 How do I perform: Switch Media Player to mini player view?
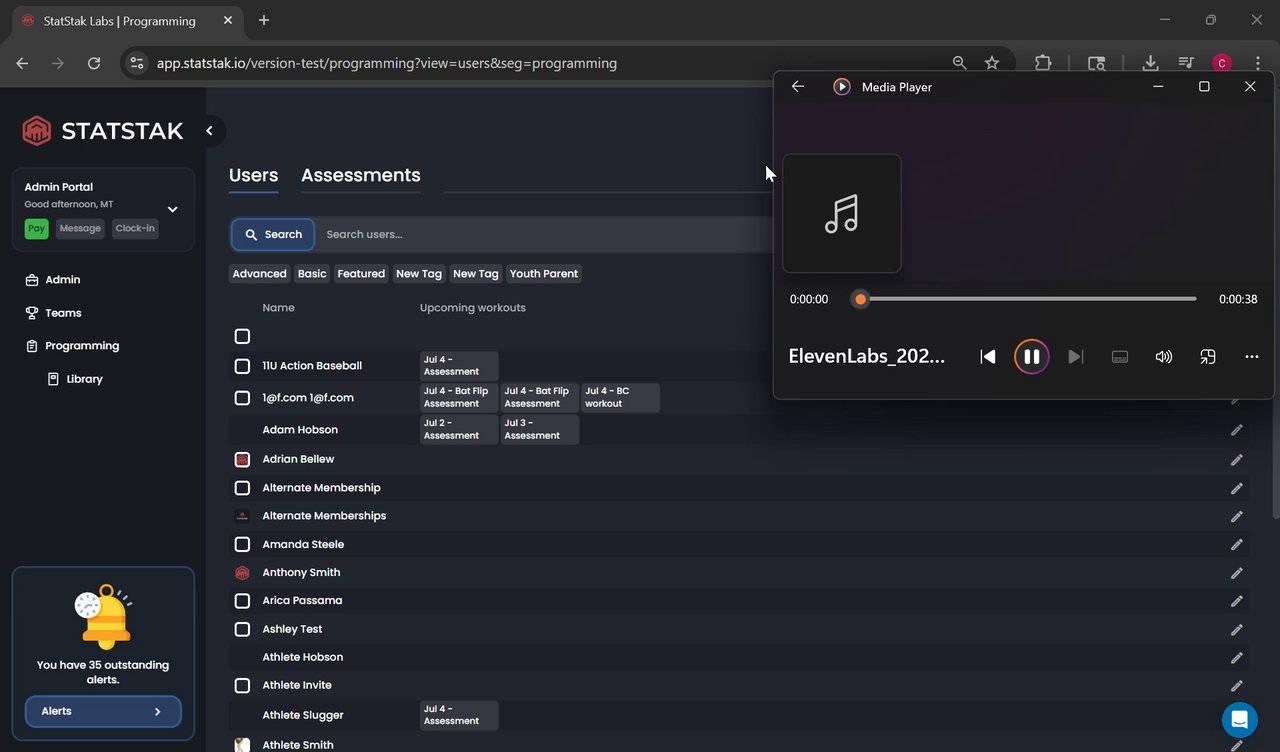[1208, 357]
